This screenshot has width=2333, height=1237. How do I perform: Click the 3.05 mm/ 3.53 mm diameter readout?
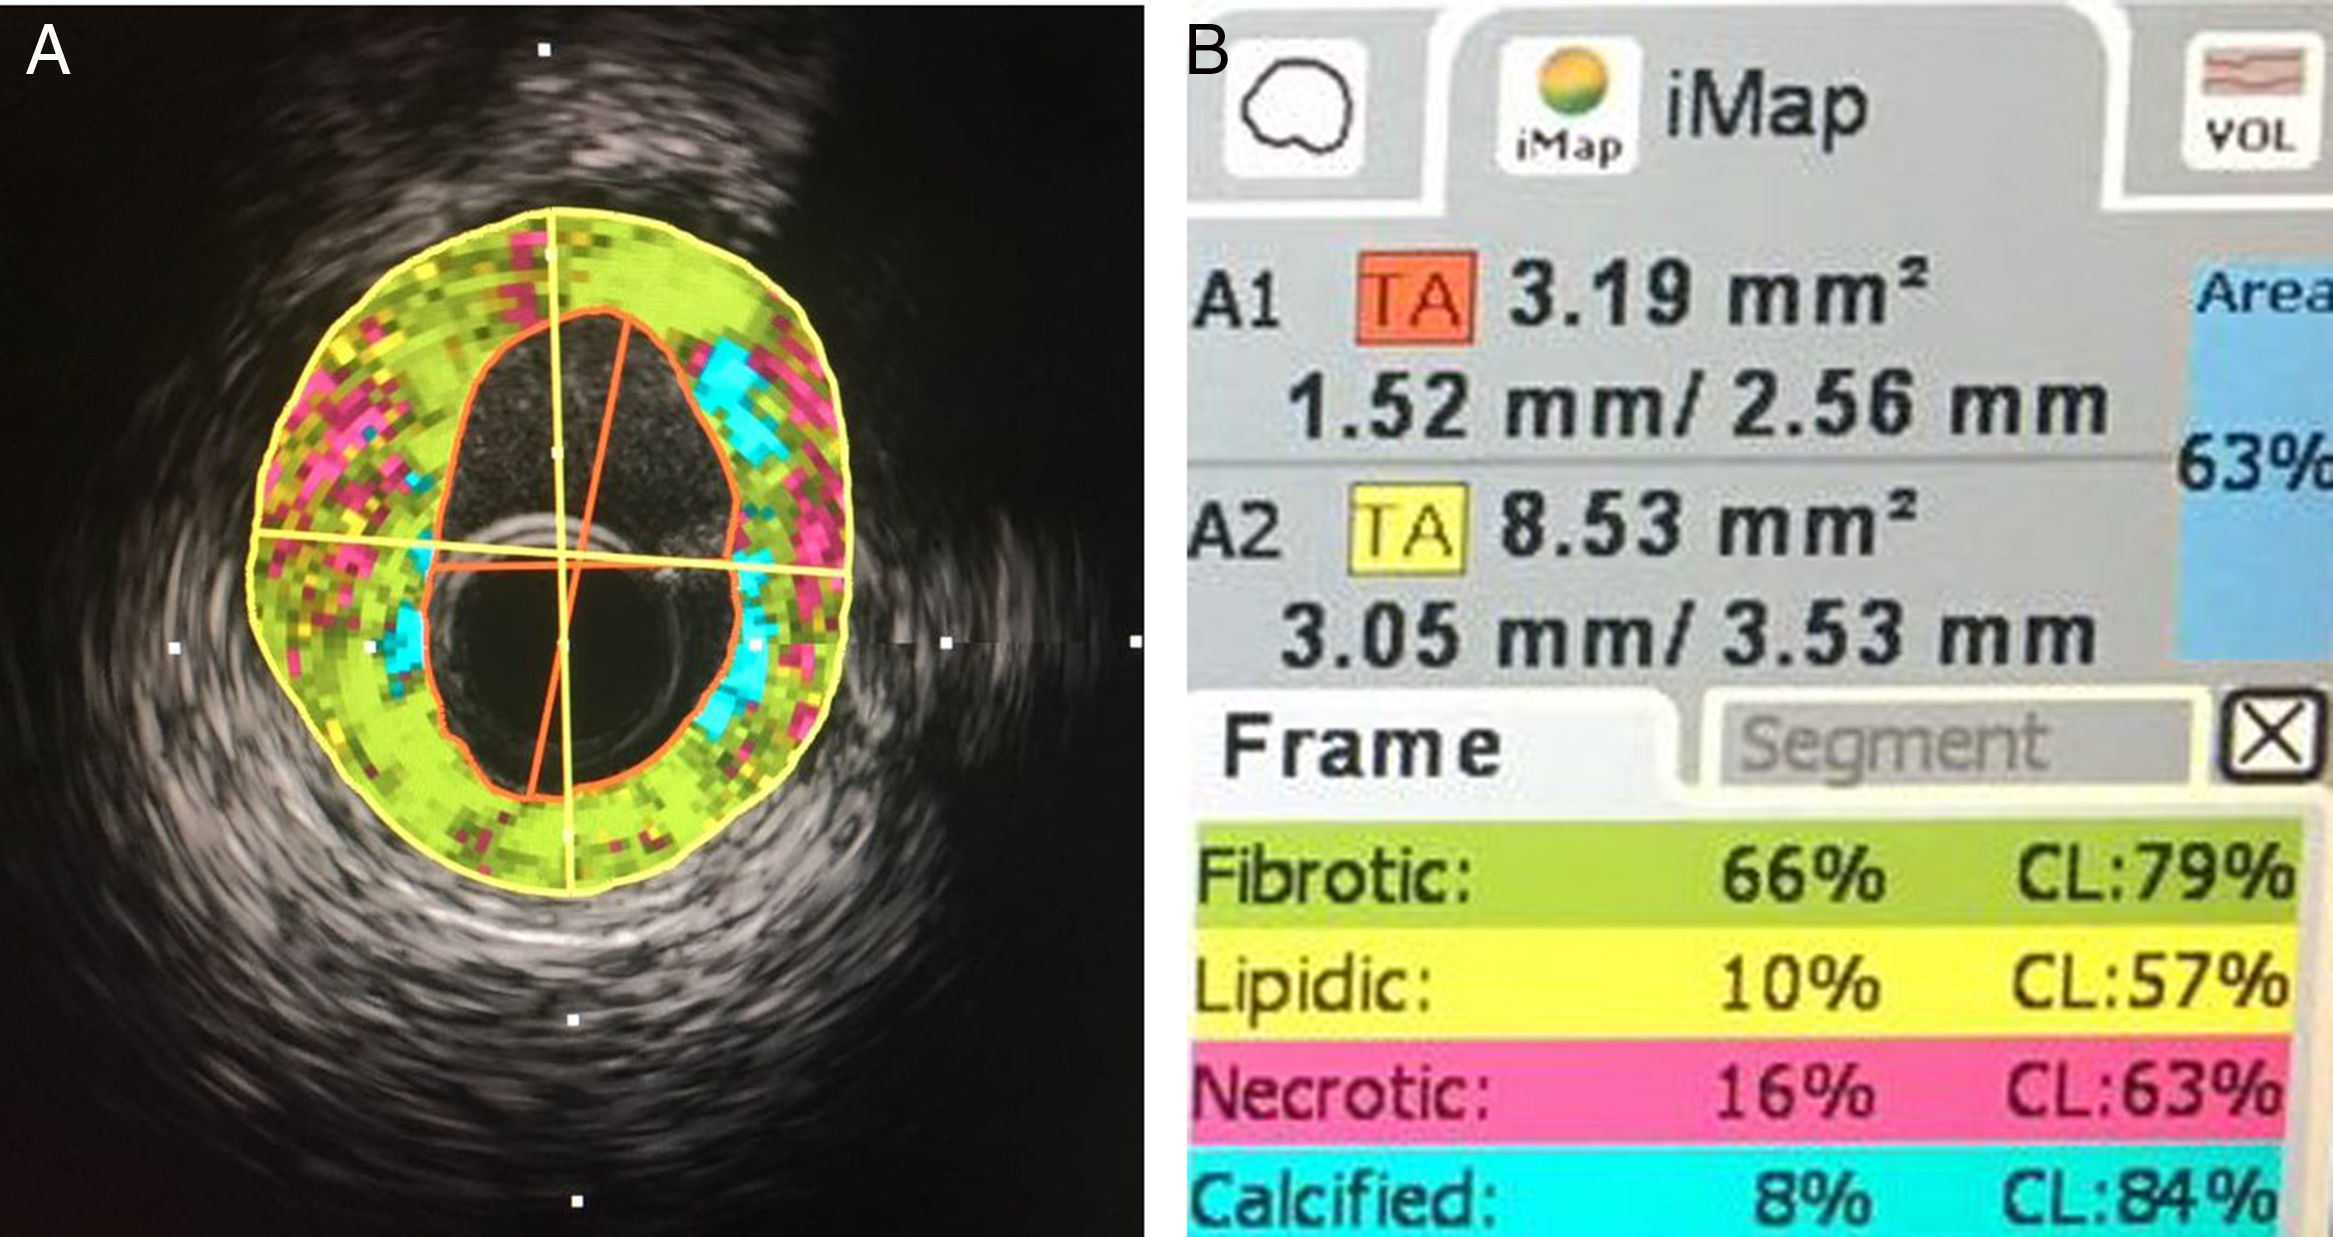pyautogui.click(x=1687, y=635)
